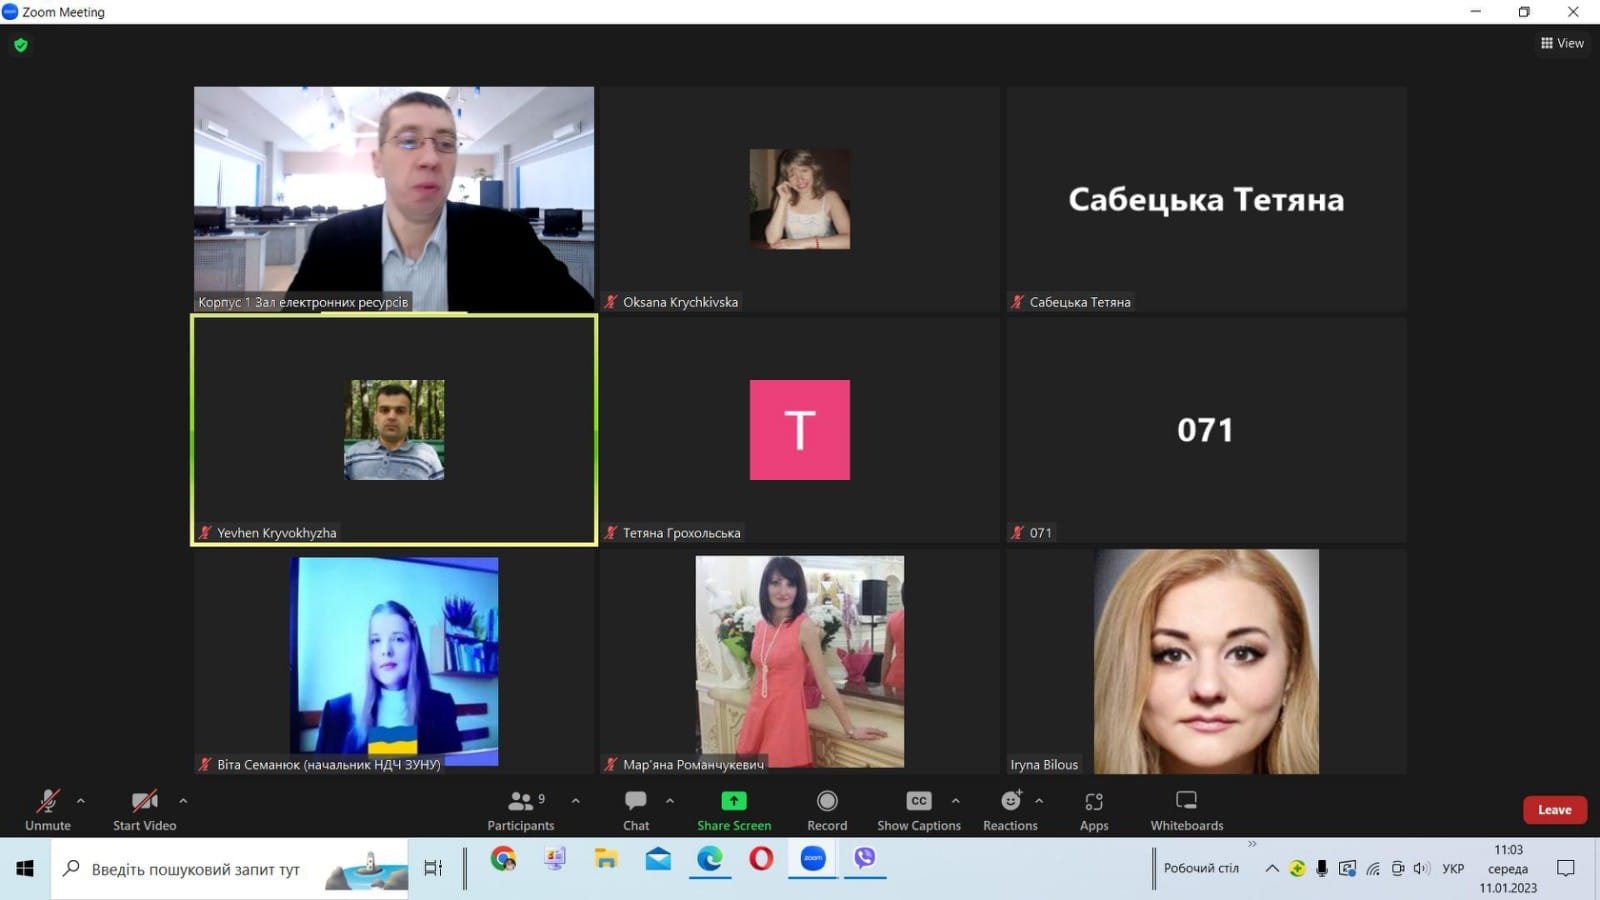Image resolution: width=1600 pixels, height=900 pixels.
Task: Switch УКР keyboard language
Action: [x=1453, y=868]
